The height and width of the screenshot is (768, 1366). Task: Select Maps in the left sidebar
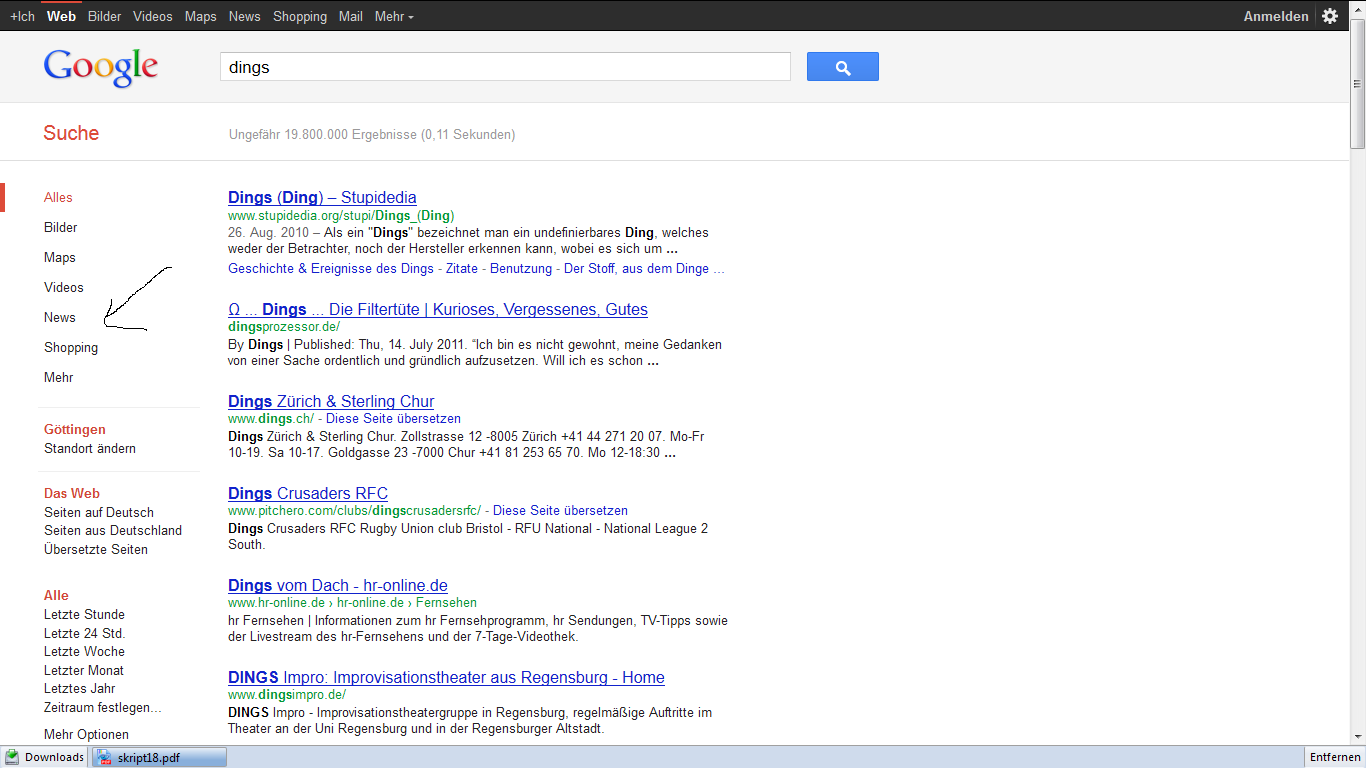[60, 257]
